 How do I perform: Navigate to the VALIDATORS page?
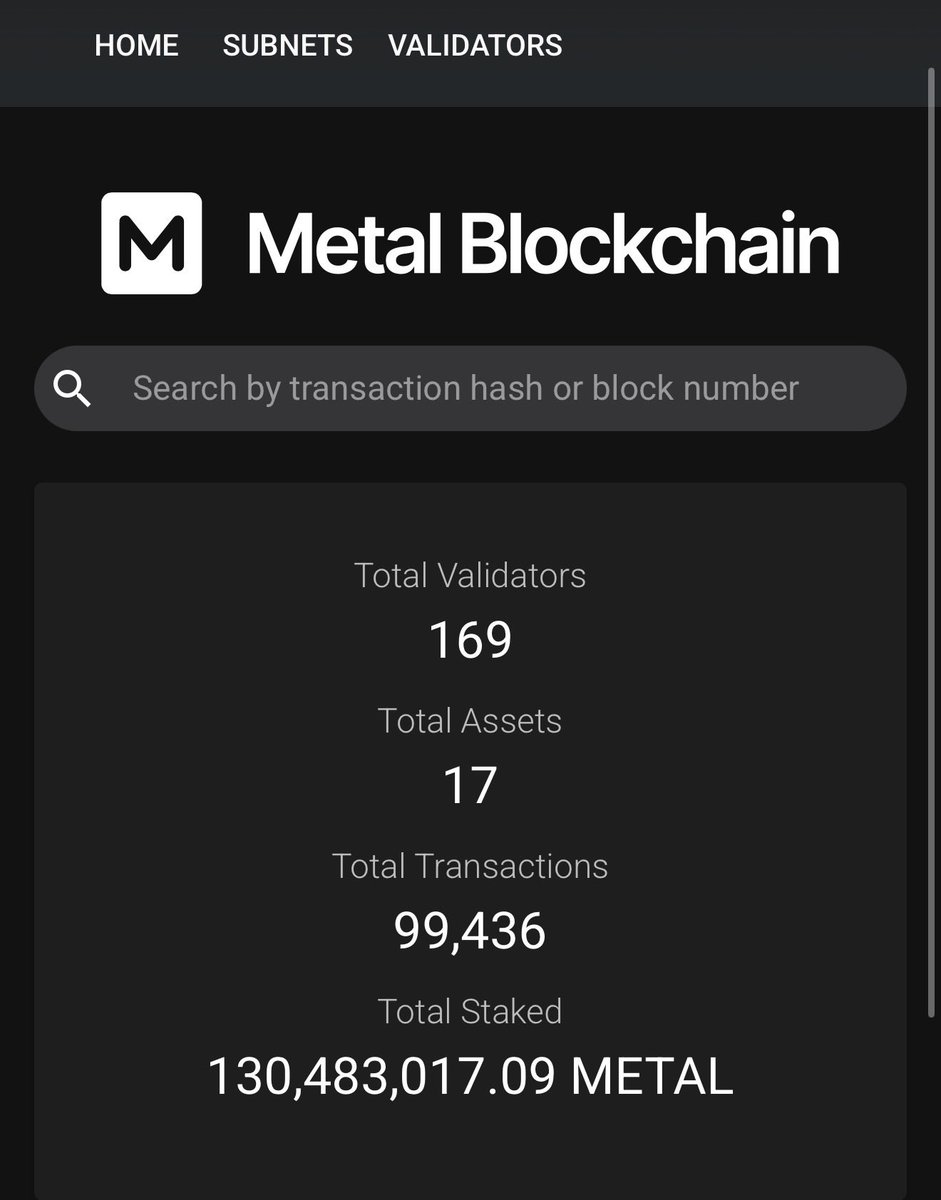tap(475, 46)
